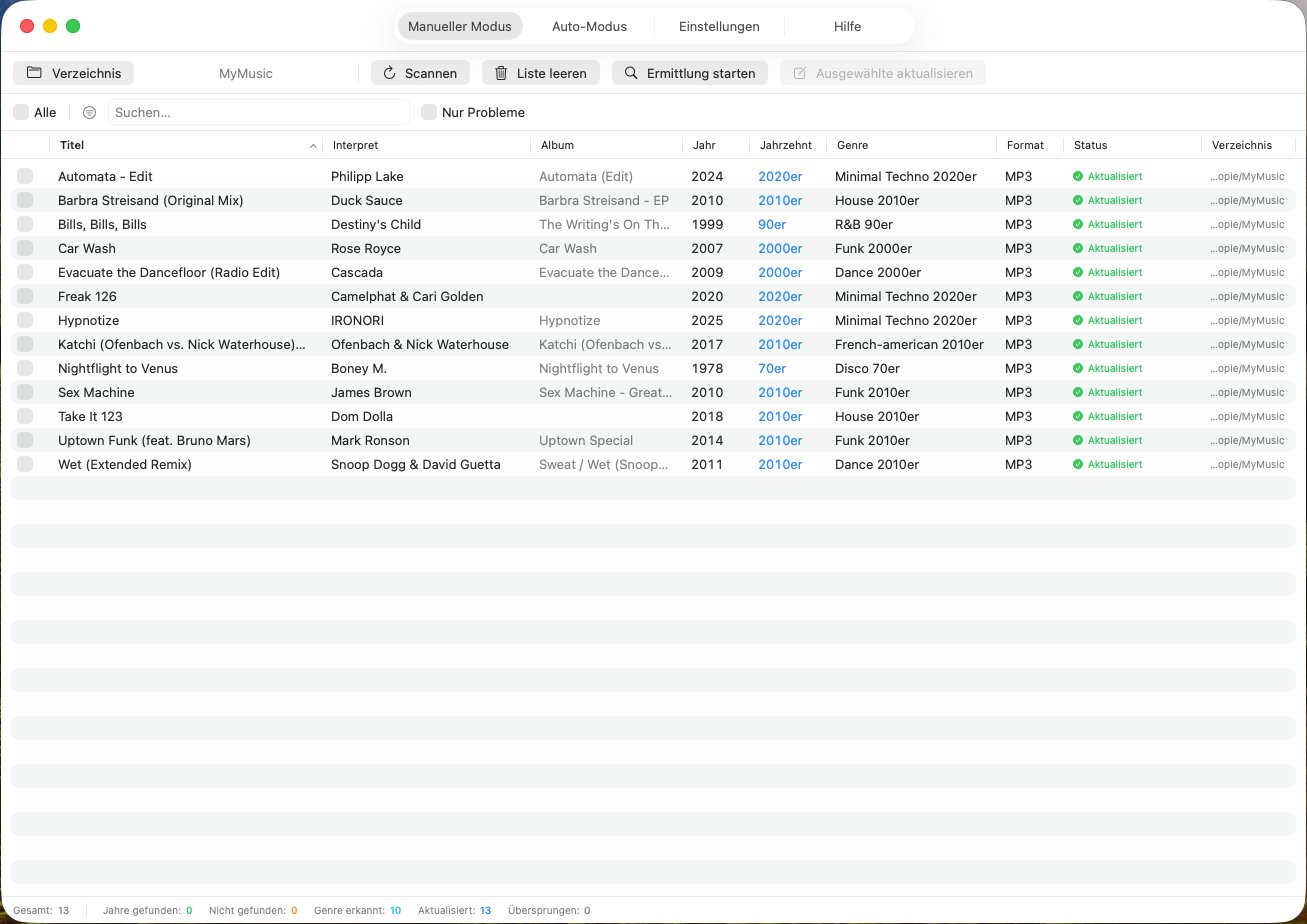1307x924 pixels.
Task: Click Ermittlung starten
Action: pos(690,73)
